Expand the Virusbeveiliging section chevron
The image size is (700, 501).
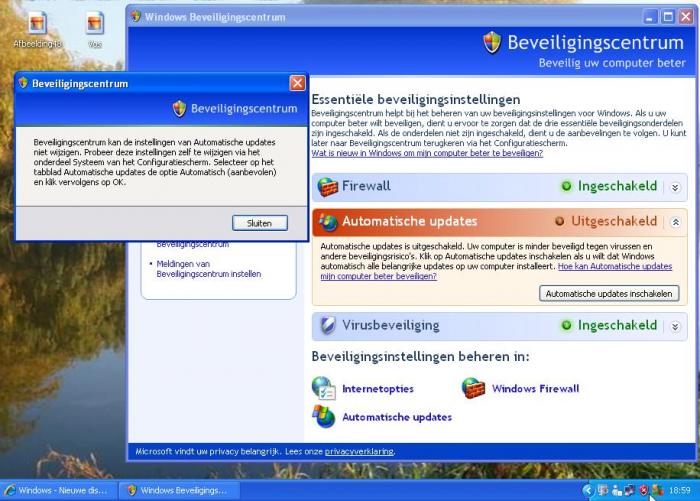(675, 327)
